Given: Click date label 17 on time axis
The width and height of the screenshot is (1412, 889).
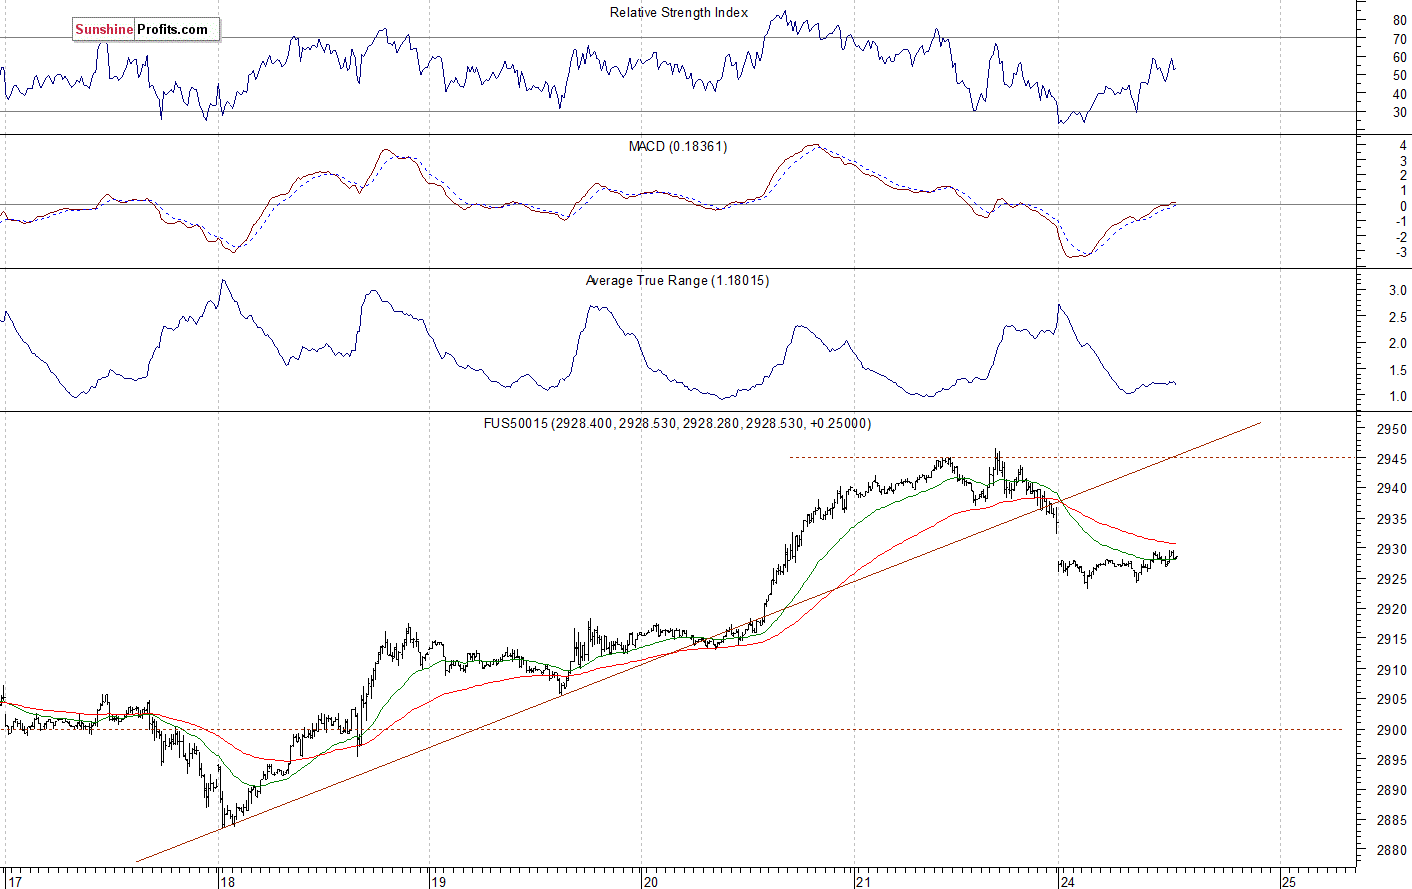Looking at the screenshot, I should click(13, 882).
